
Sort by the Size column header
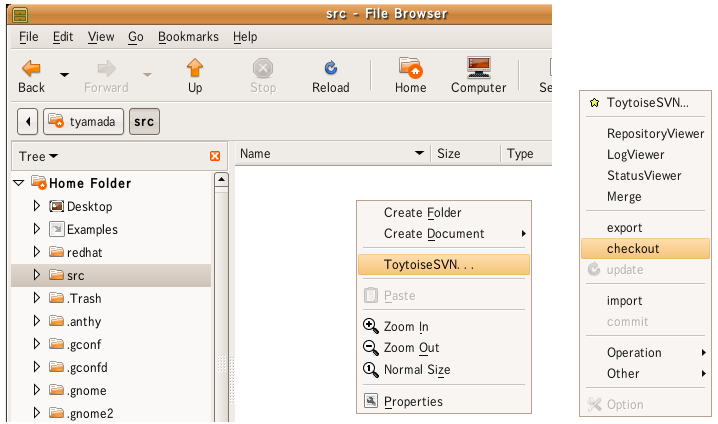[465, 154]
